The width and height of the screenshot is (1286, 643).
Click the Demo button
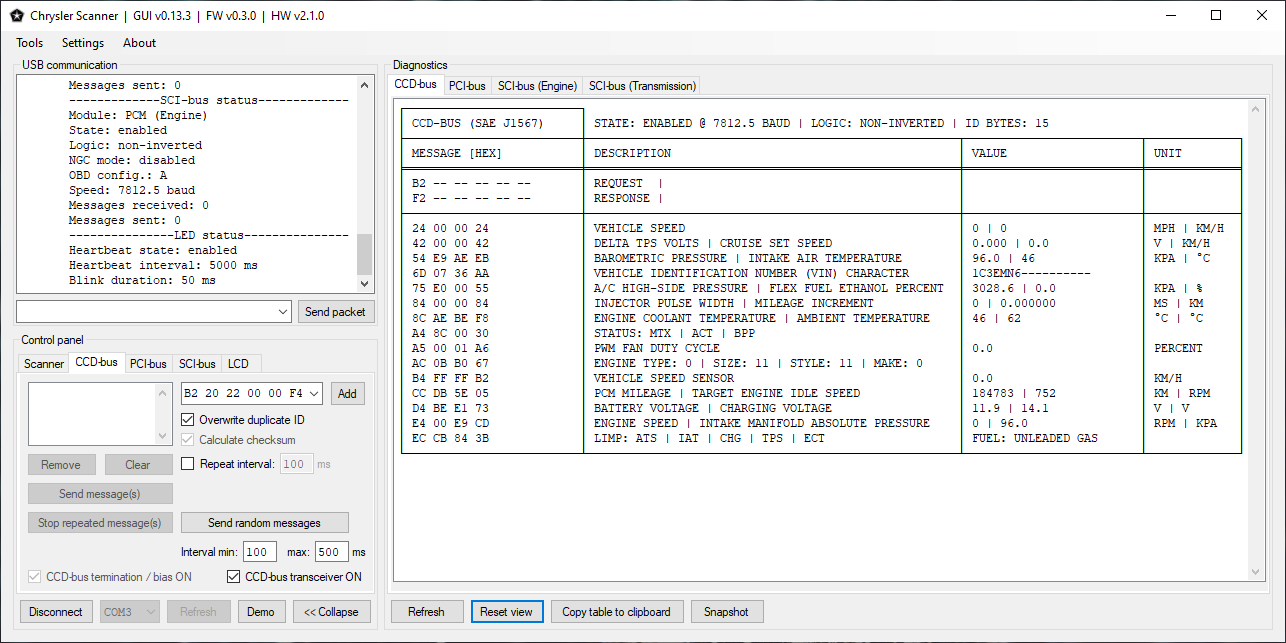tap(261, 612)
